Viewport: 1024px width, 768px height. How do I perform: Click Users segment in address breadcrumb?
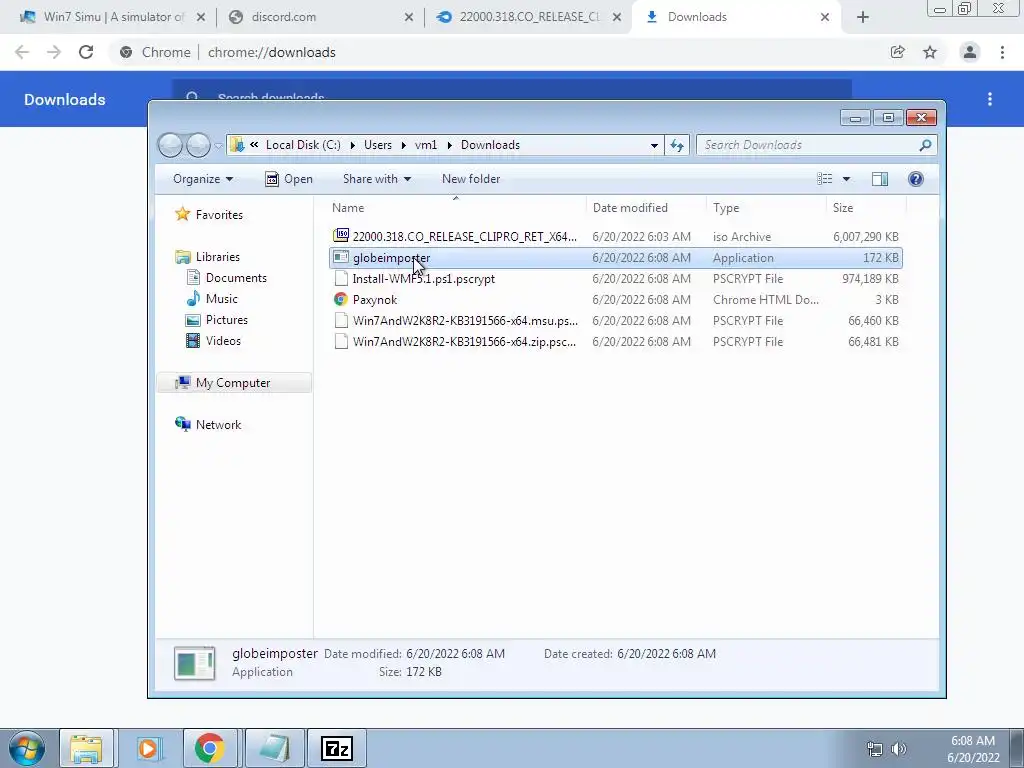(377, 145)
